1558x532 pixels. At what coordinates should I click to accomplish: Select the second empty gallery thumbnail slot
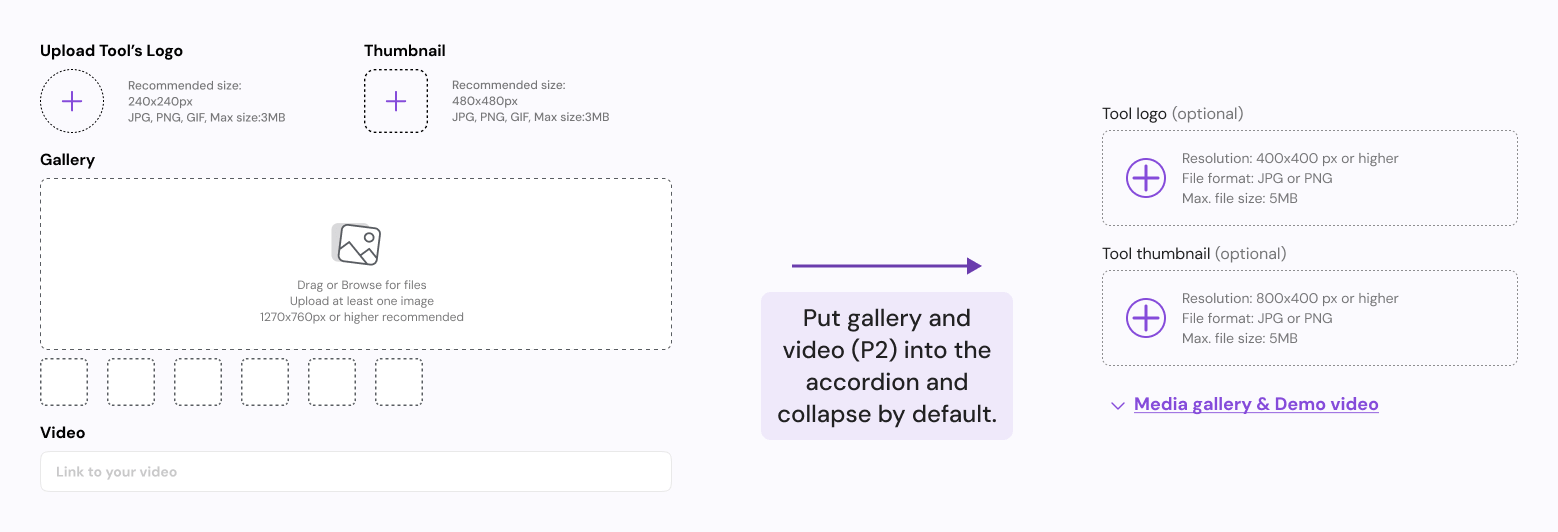[131, 382]
